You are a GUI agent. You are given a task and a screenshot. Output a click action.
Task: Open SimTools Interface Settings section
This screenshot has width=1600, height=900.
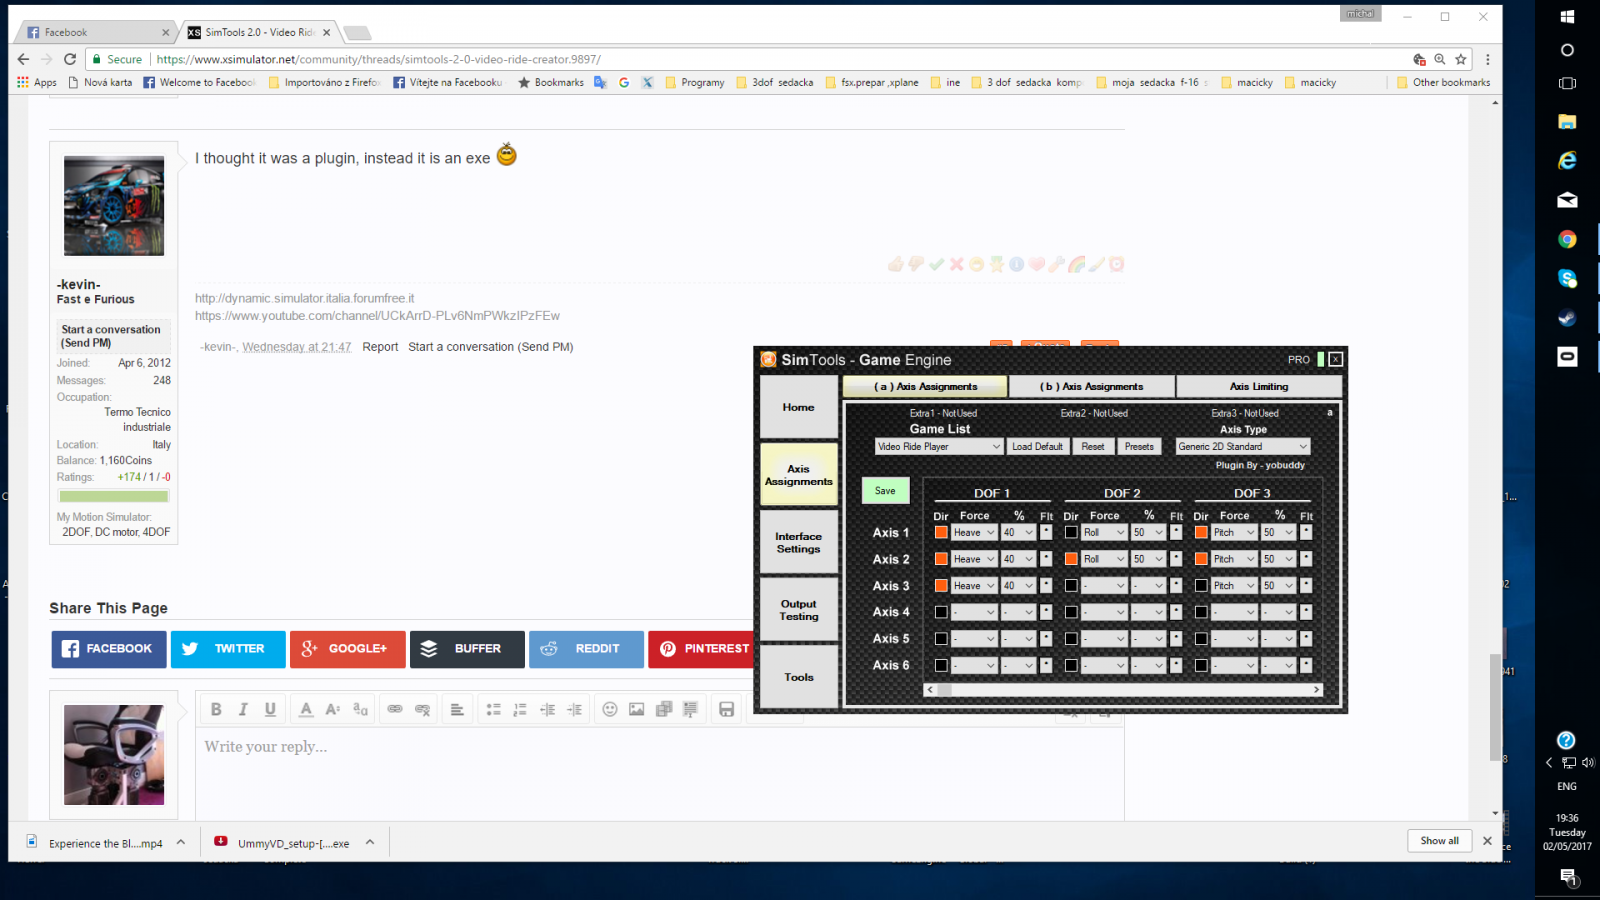(798, 542)
